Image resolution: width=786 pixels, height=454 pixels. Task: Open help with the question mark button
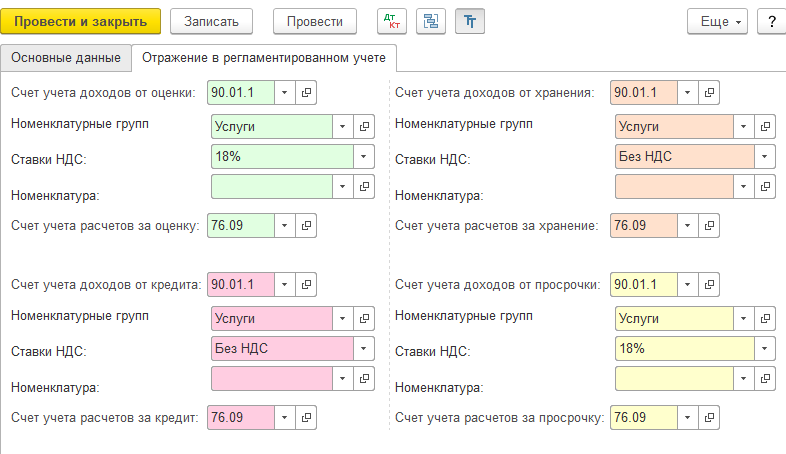pos(772,22)
